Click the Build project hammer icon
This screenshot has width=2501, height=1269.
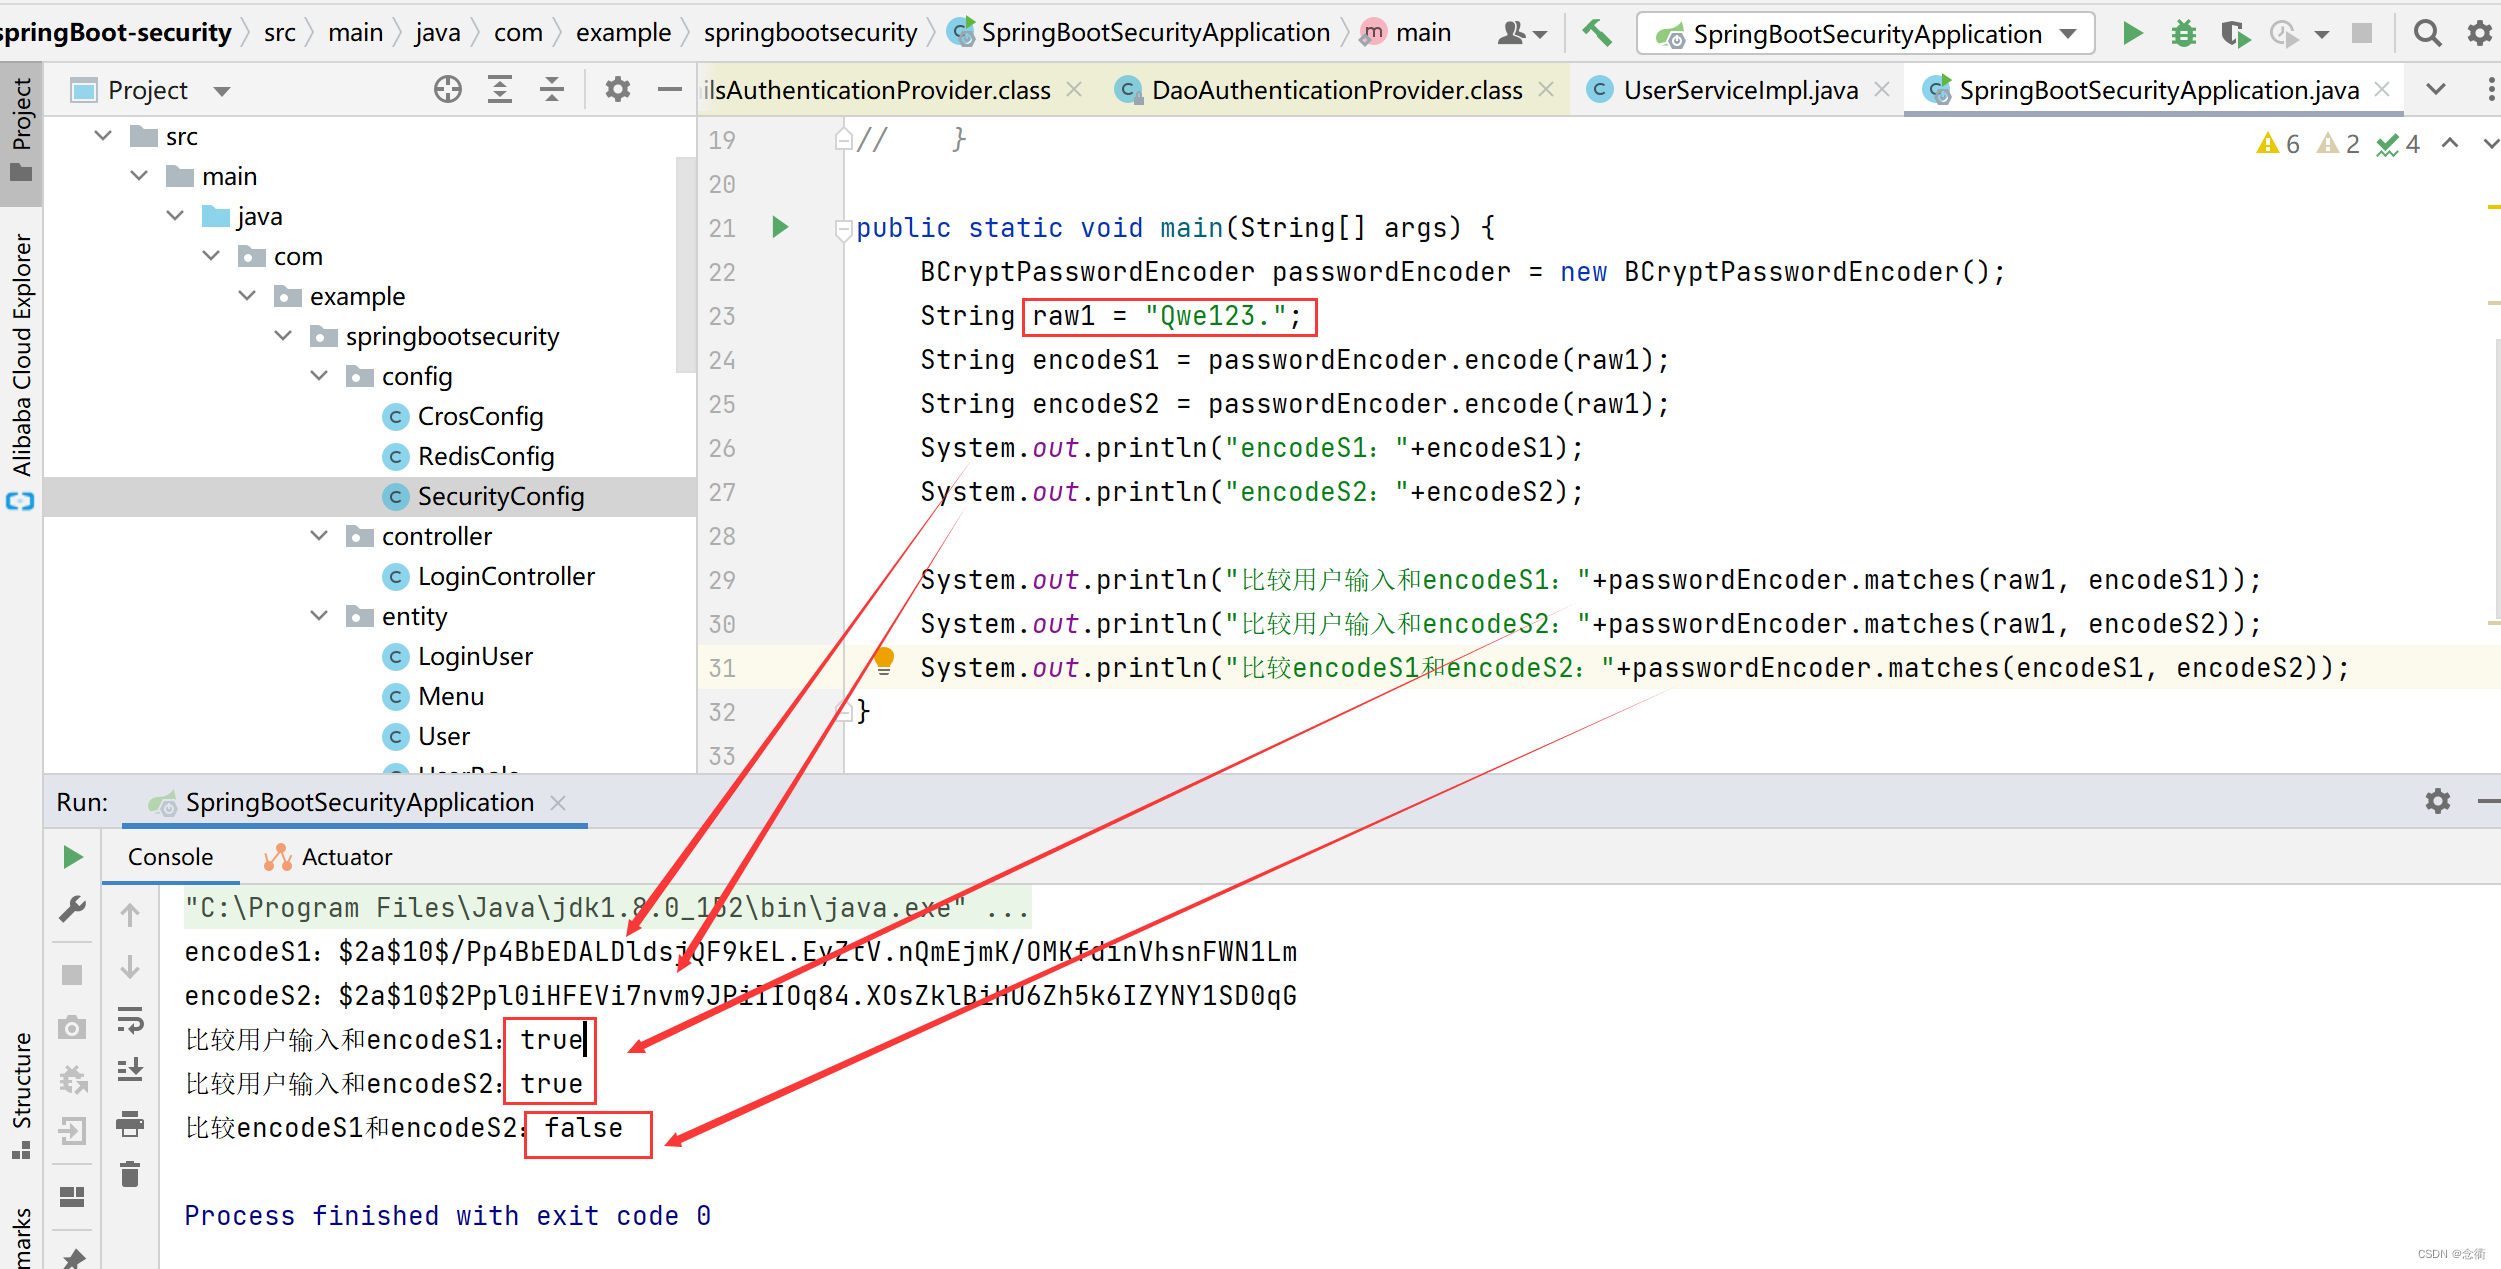tap(1596, 33)
